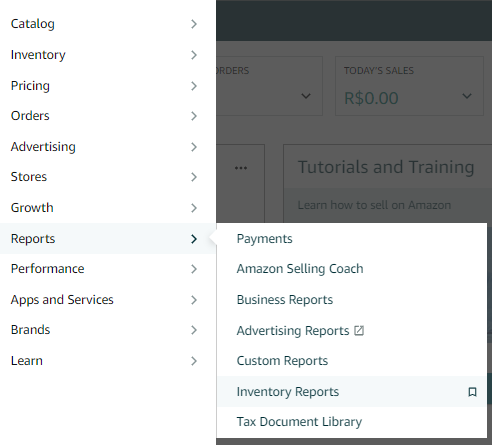
Task: Click the Reports chevron arrow
Action: (194, 239)
